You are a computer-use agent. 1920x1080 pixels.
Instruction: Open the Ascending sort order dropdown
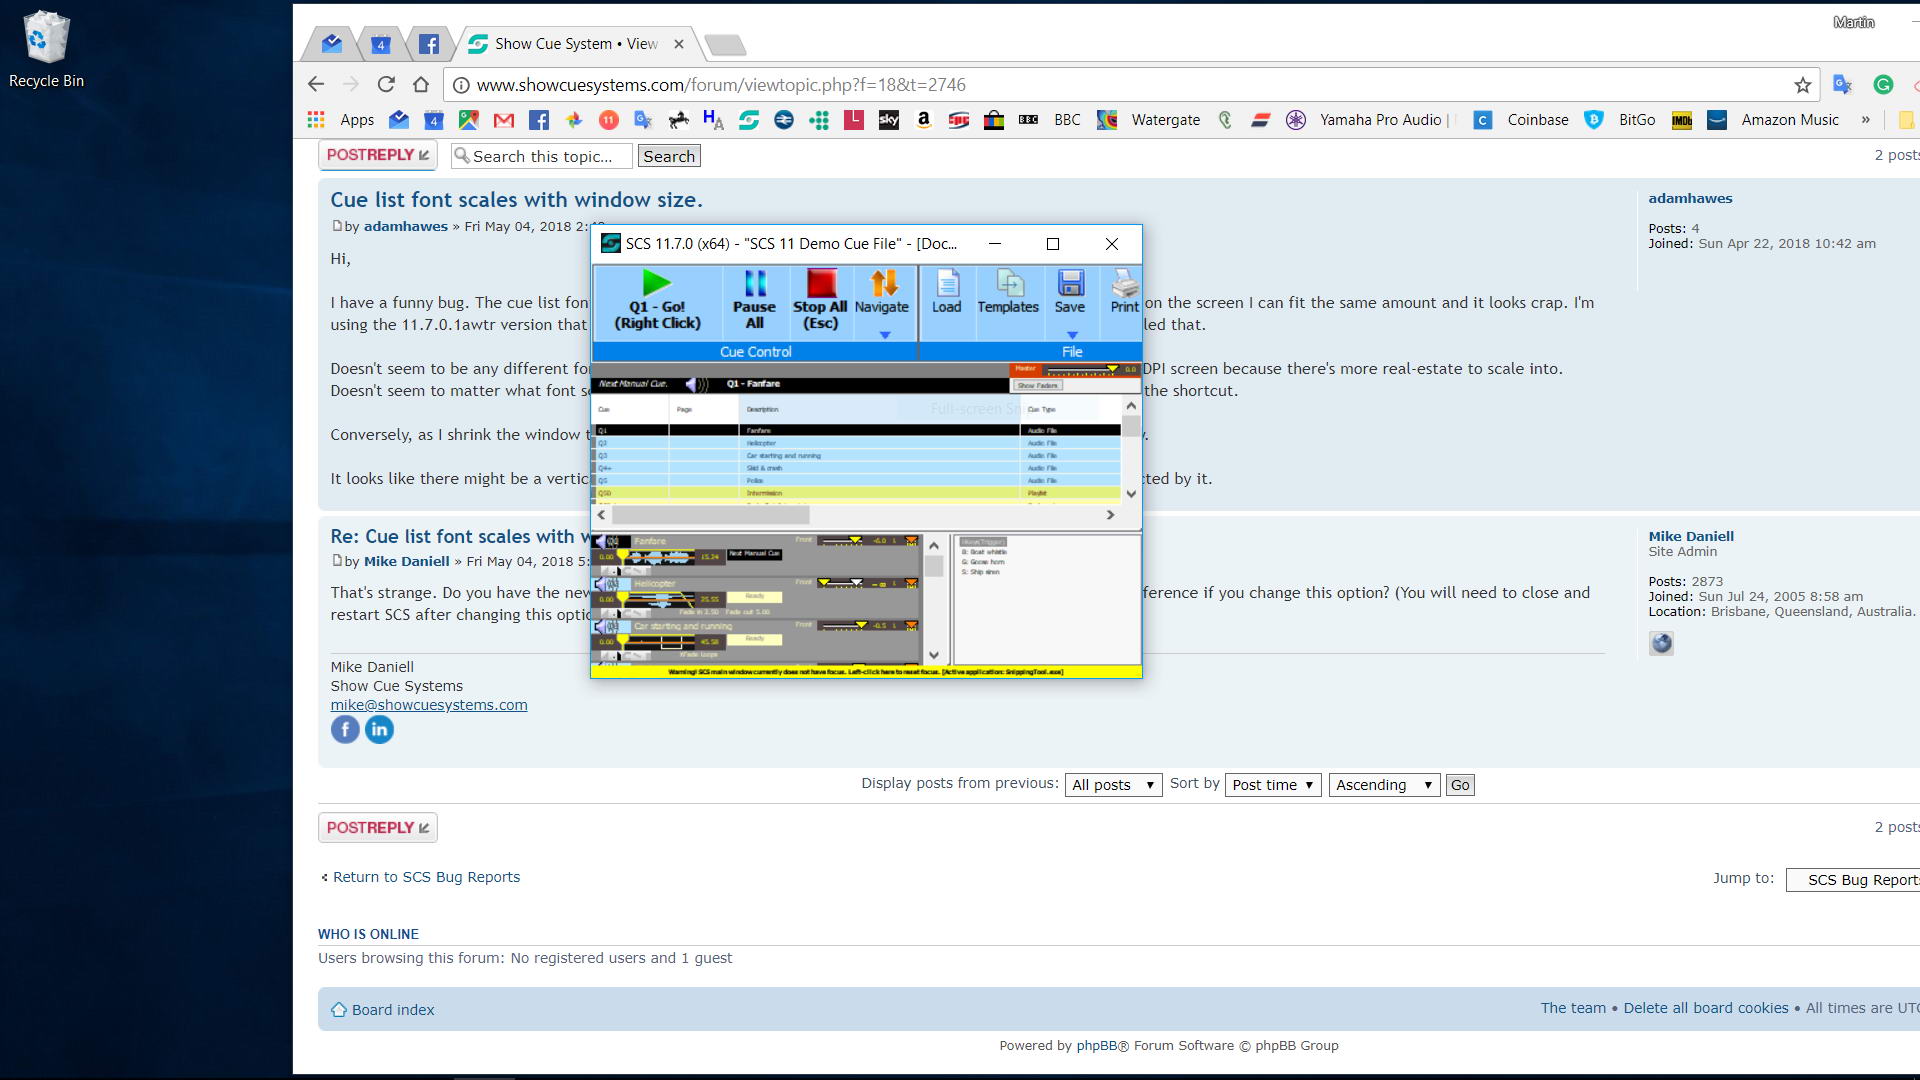point(1384,785)
